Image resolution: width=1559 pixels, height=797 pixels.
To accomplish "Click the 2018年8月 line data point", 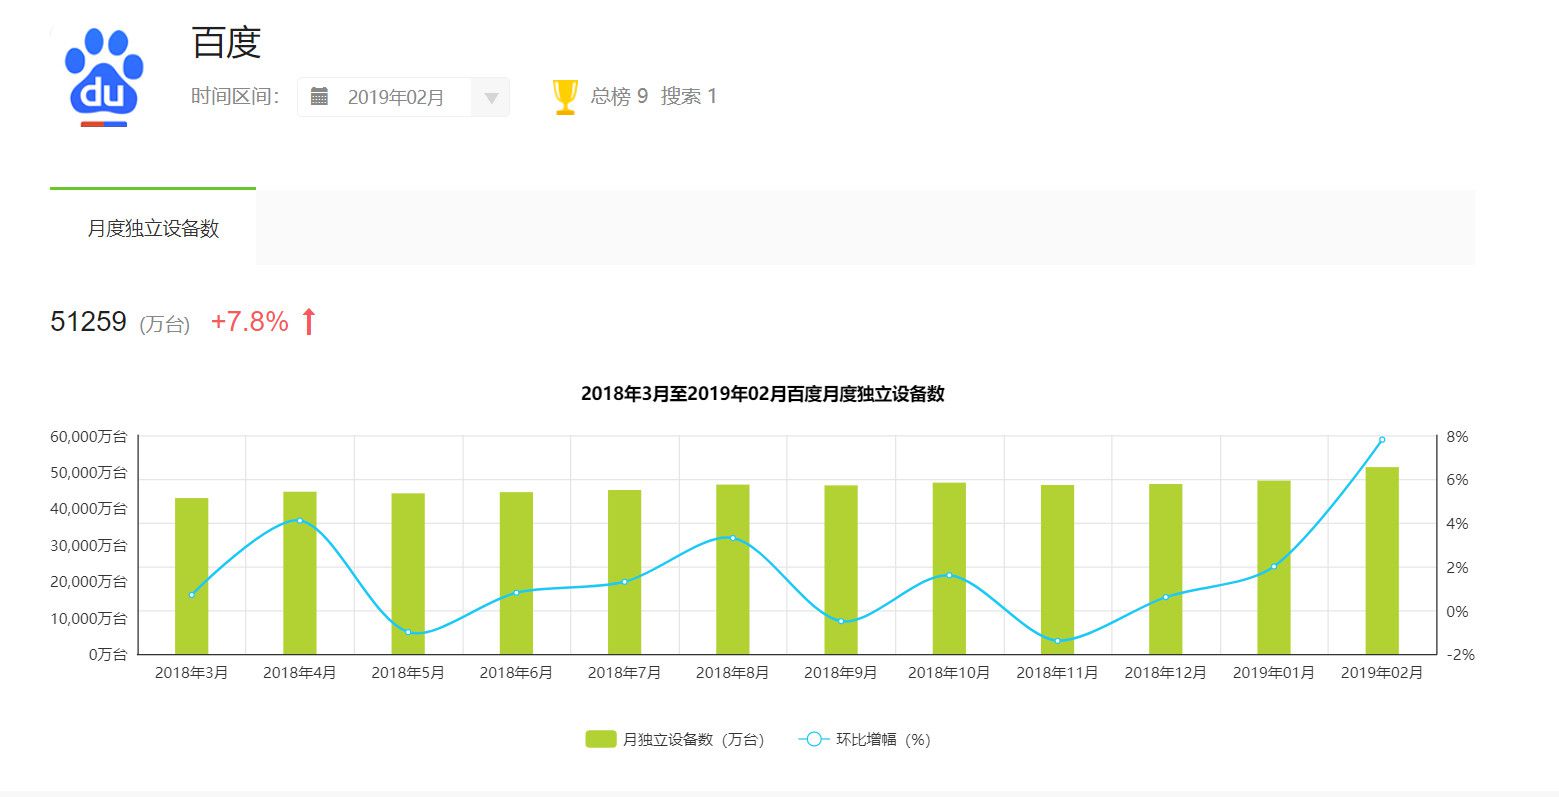I will tap(733, 538).
